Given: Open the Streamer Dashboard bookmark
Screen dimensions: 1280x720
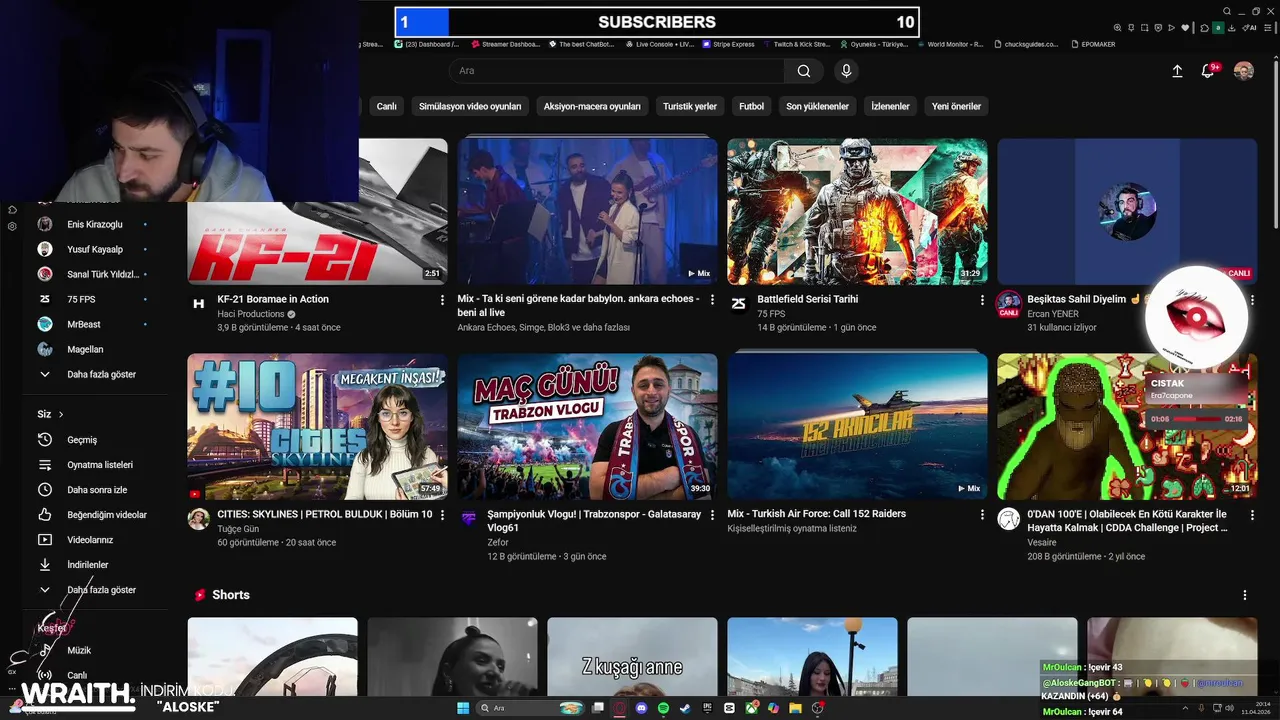Looking at the screenshot, I should [505, 44].
